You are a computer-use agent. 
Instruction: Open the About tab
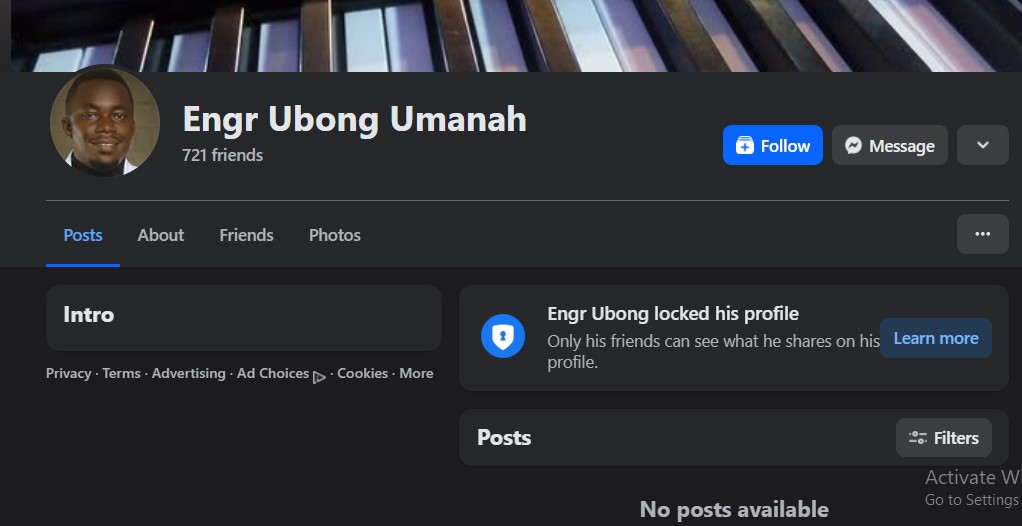(160, 235)
